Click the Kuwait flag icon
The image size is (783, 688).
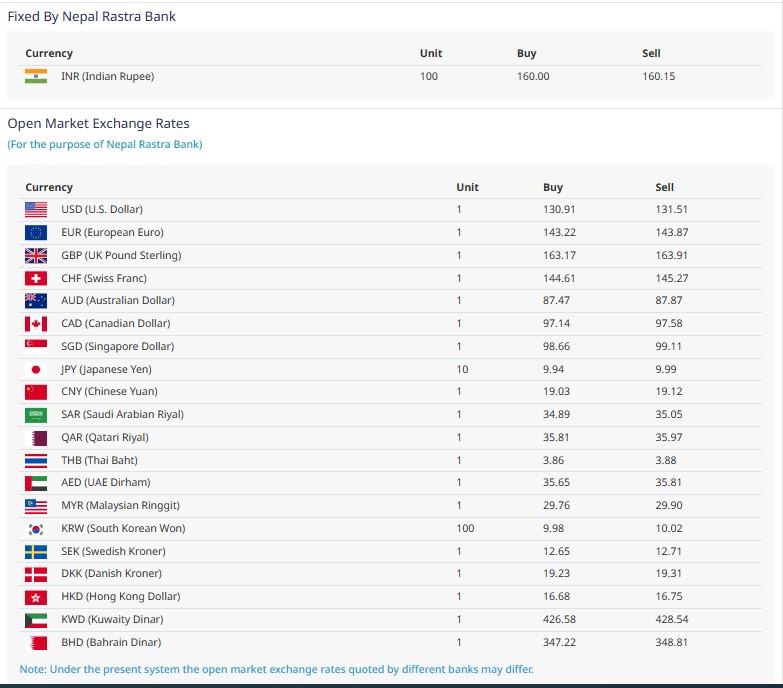36,620
